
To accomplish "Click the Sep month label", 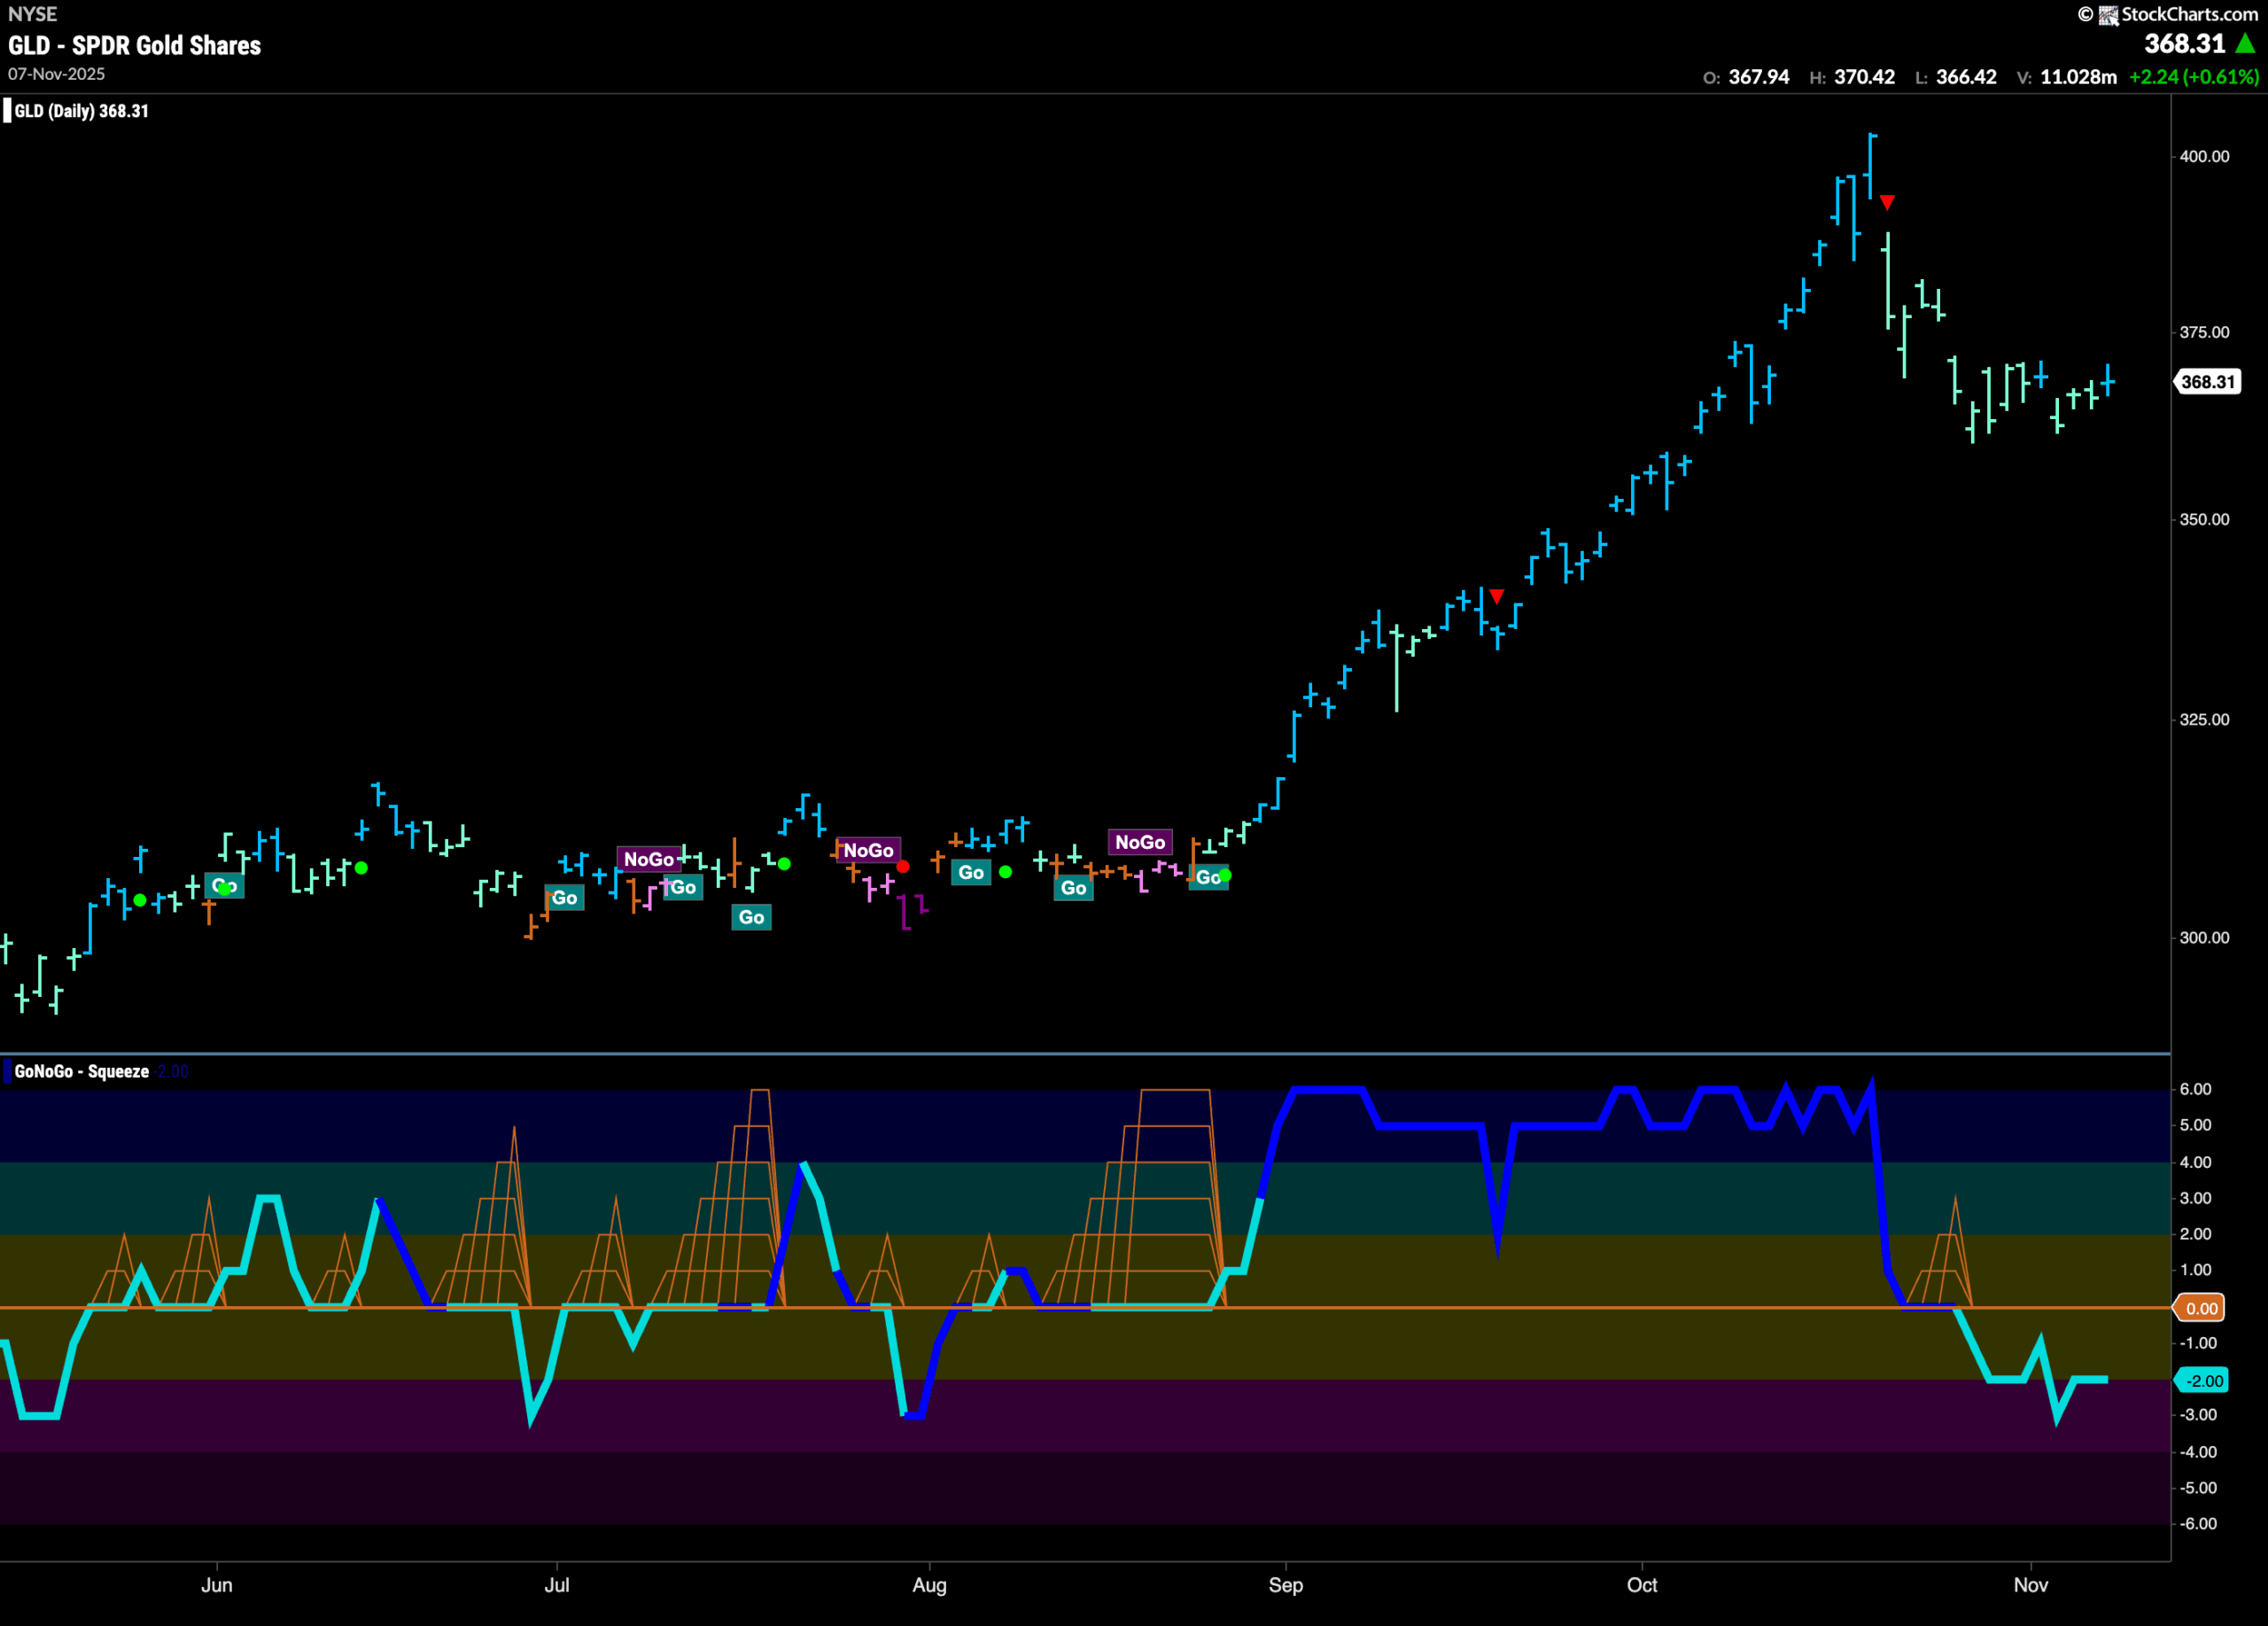I will 1286,1585.
